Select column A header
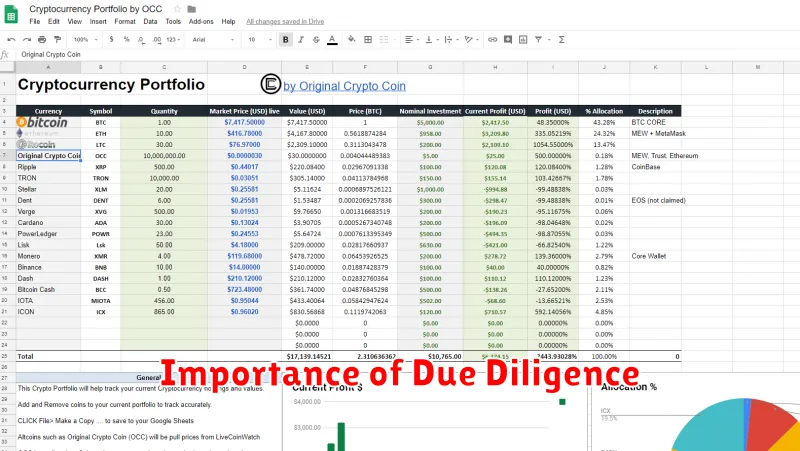Viewport: 800px width, 451px height. (x=48, y=67)
